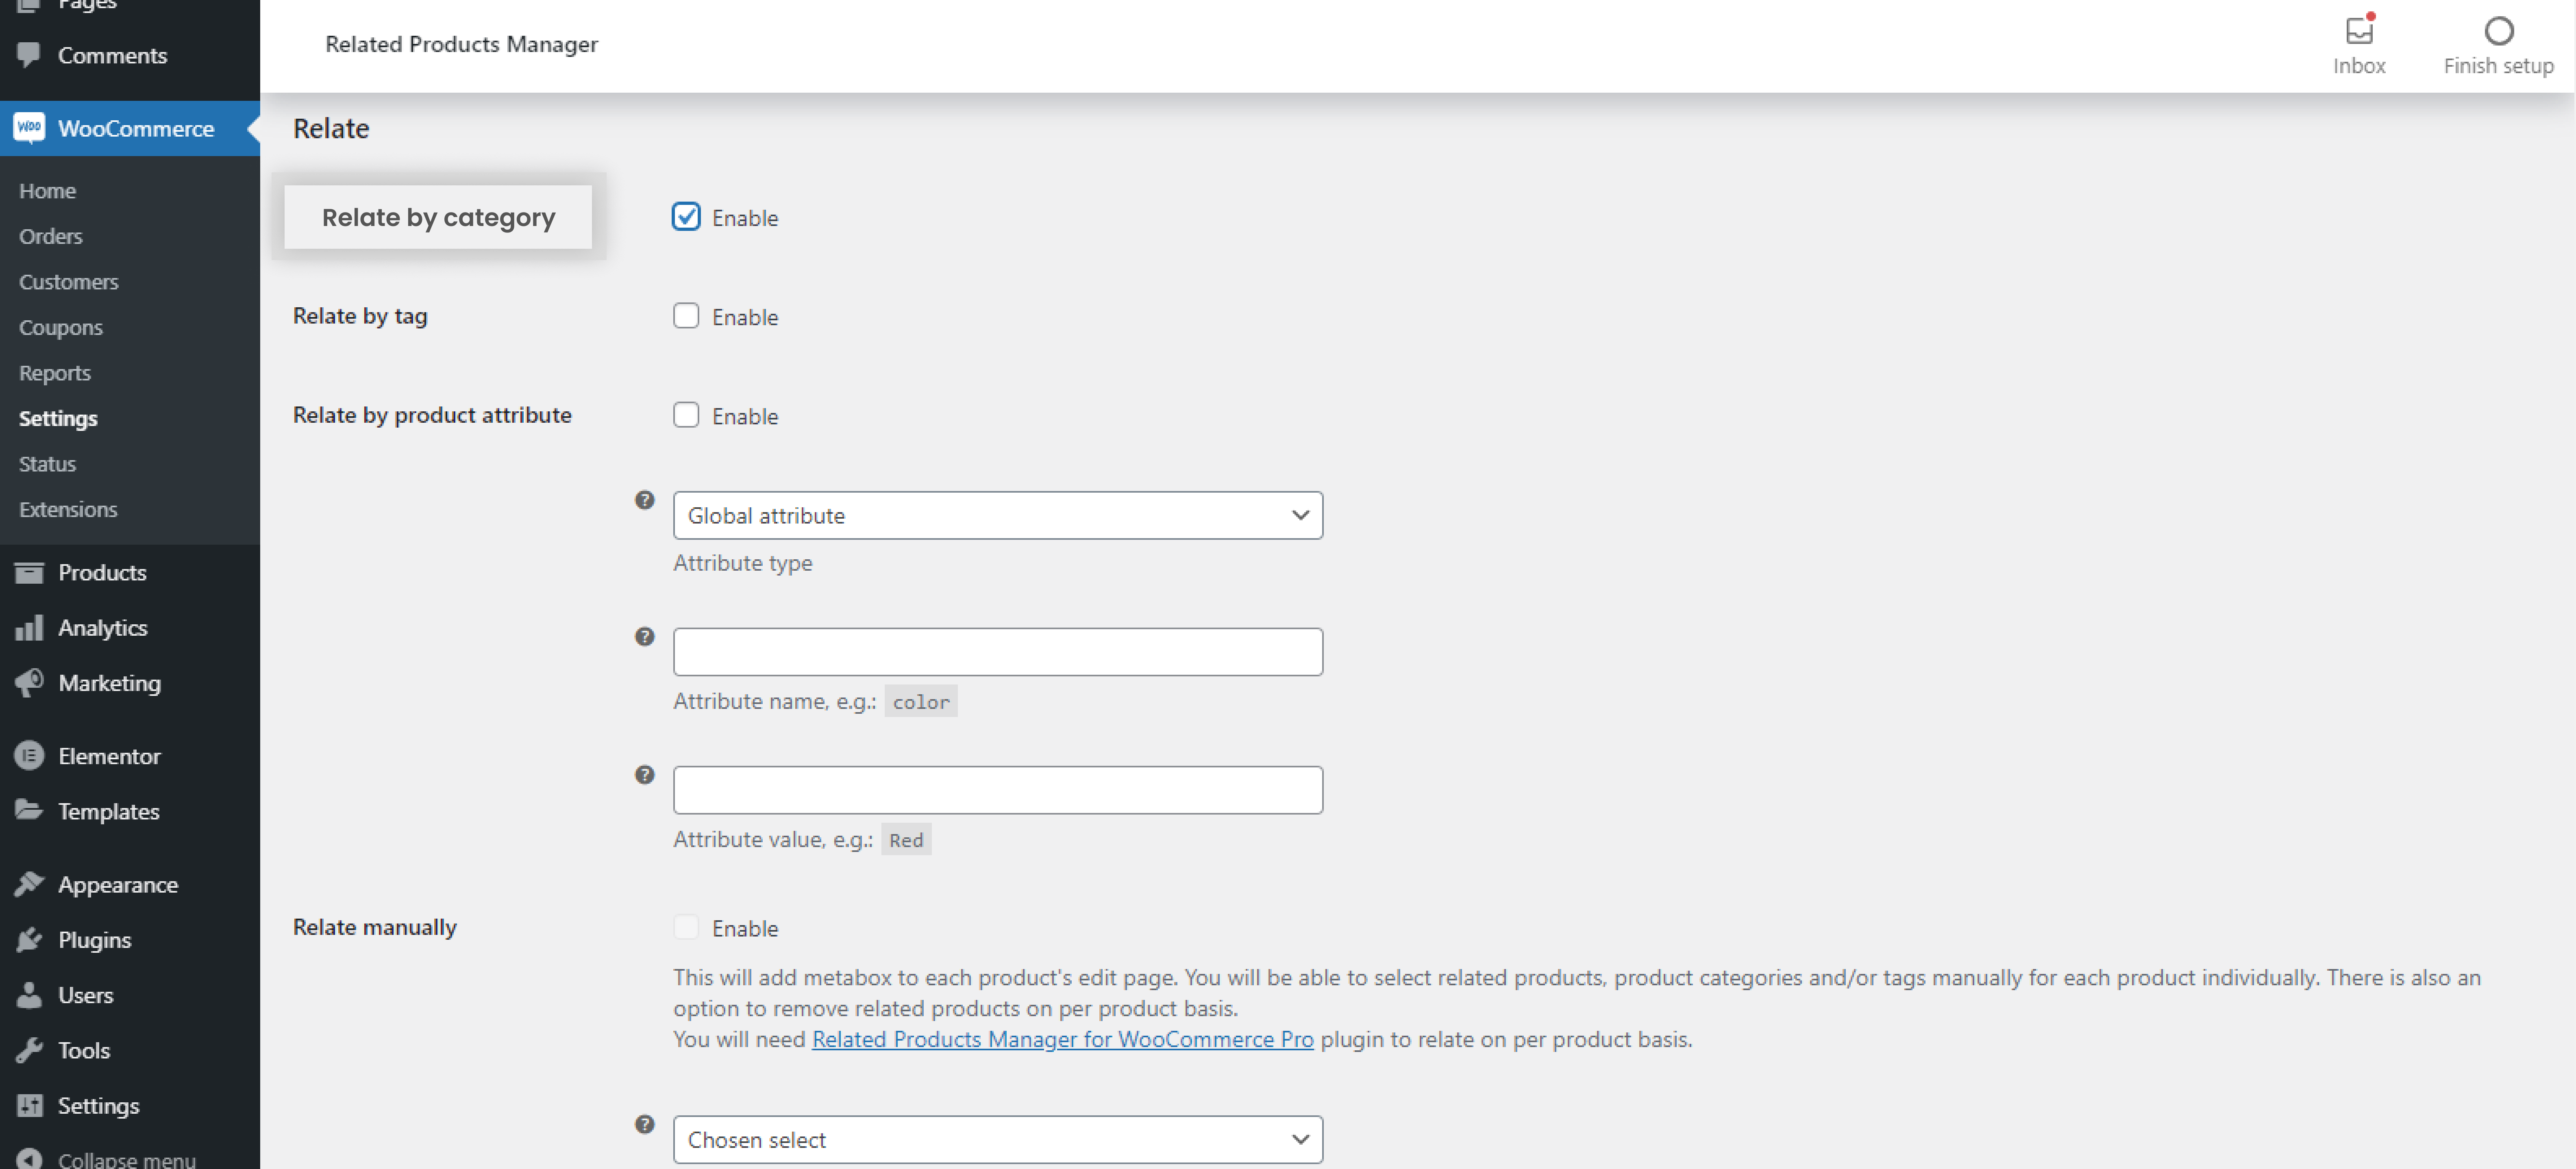Click the Analytics menu label
Screen dimensions: 2576x1169
tap(103, 627)
